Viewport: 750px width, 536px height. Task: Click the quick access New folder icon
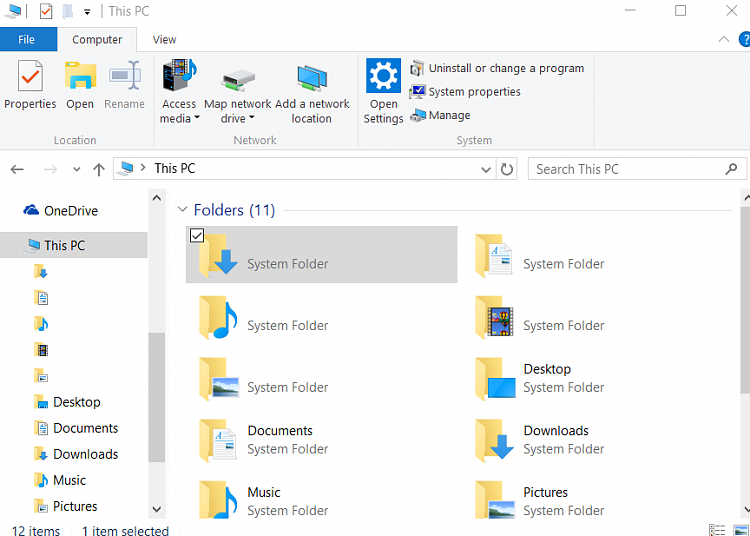(68, 11)
